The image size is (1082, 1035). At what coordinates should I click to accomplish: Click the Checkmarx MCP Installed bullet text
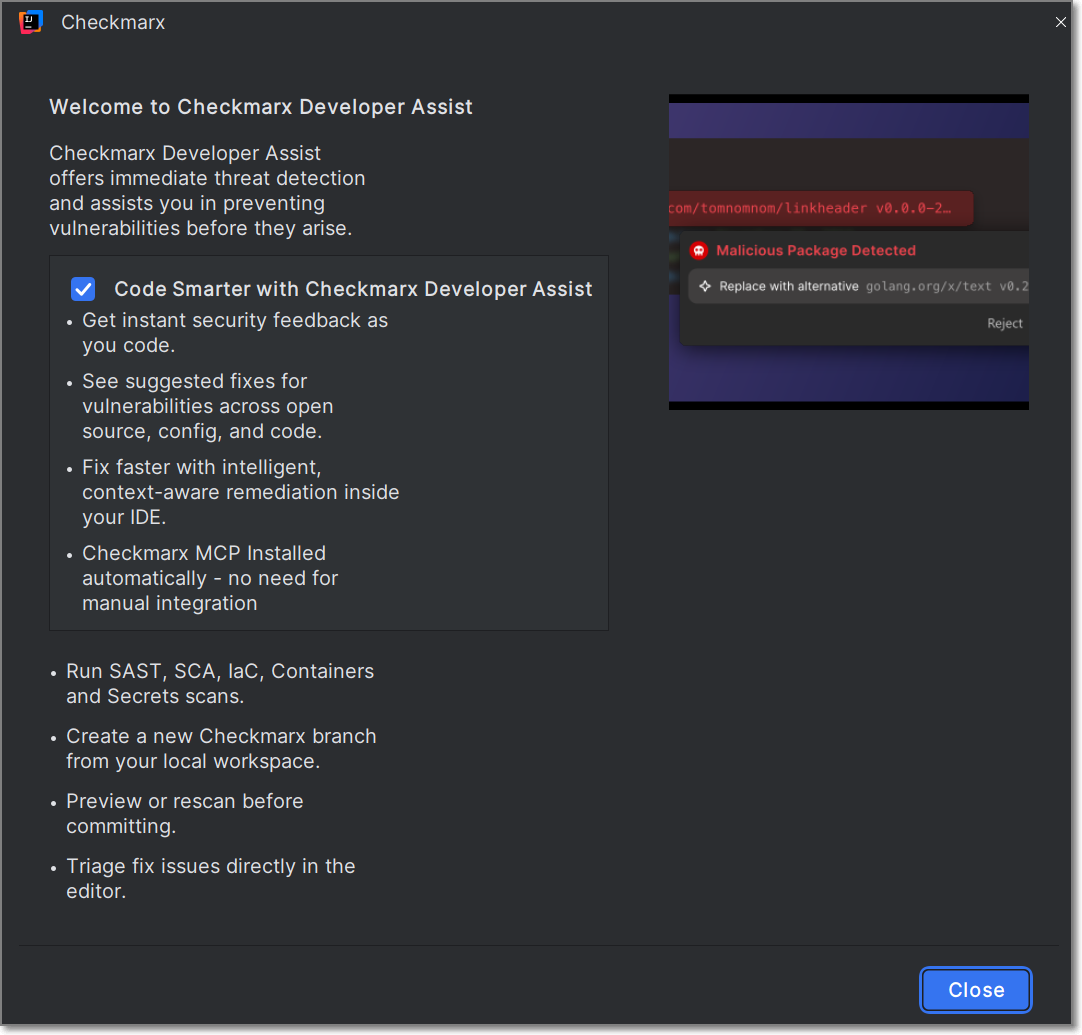point(210,578)
